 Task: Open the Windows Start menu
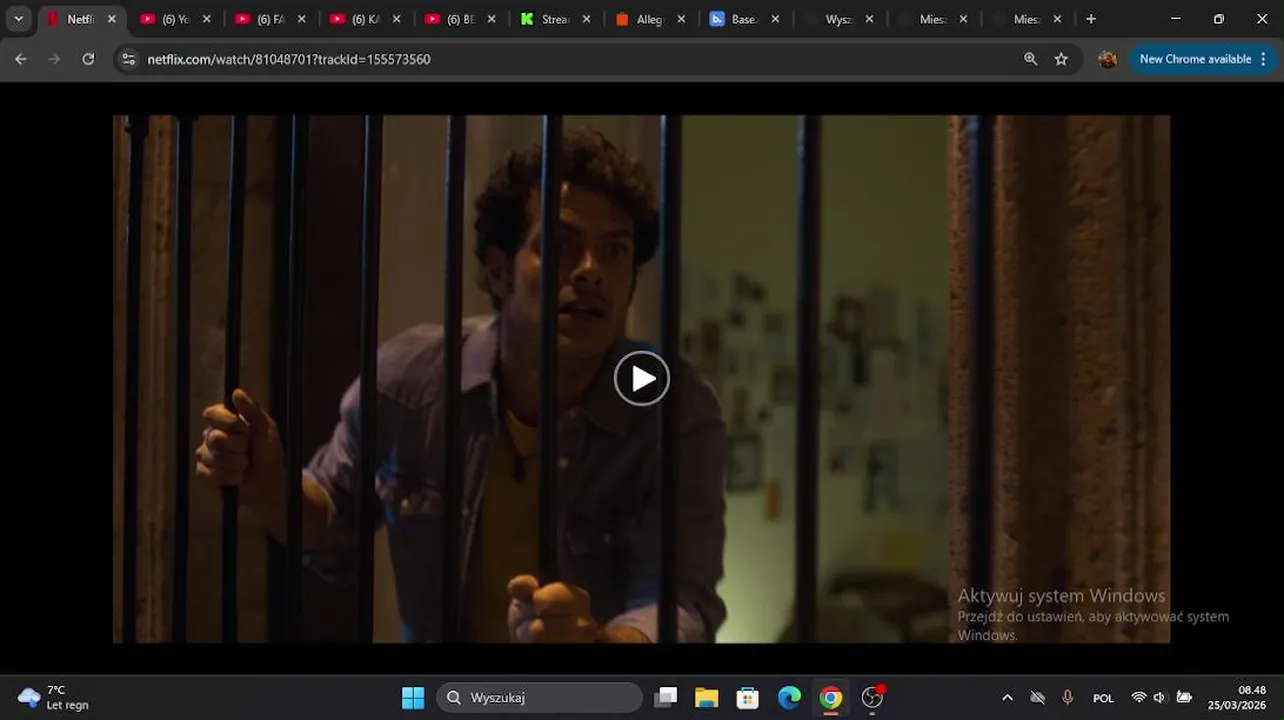coord(413,698)
